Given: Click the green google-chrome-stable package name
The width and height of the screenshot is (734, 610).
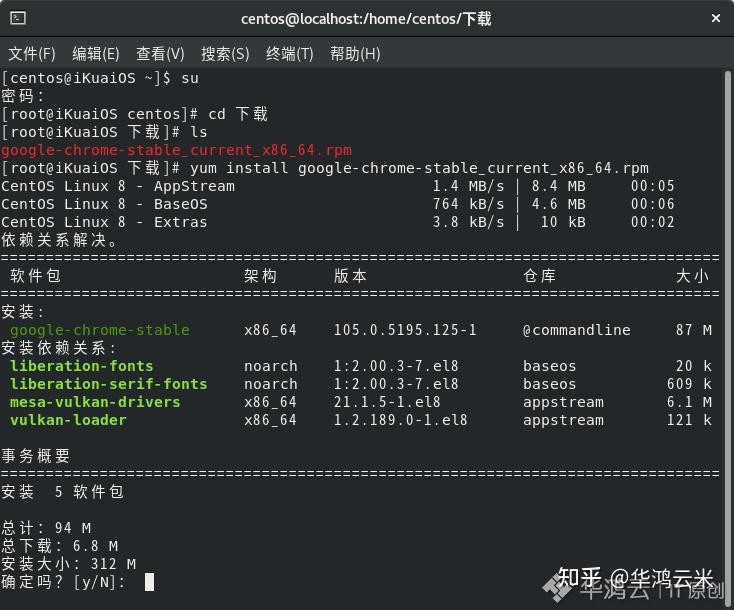Looking at the screenshot, I should point(100,330).
